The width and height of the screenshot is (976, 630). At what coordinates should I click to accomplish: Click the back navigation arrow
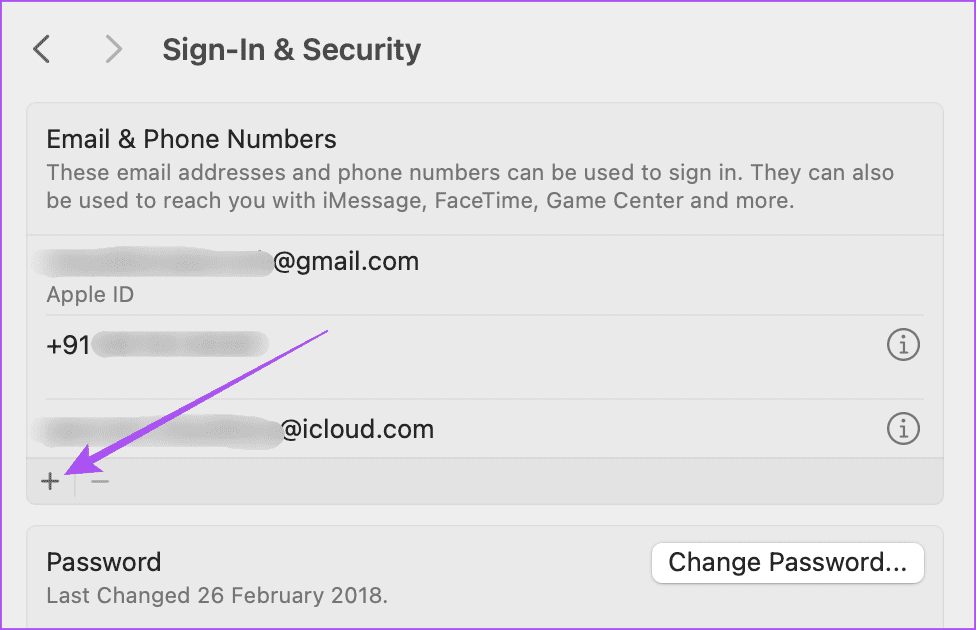click(x=41, y=48)
